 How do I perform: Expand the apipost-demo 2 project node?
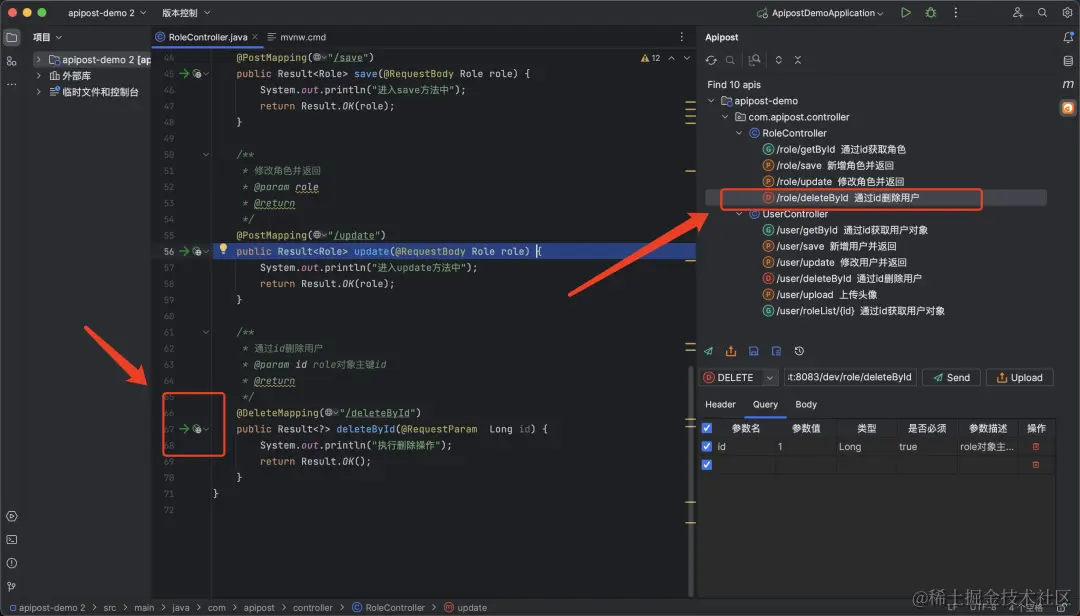coord(39,60)
